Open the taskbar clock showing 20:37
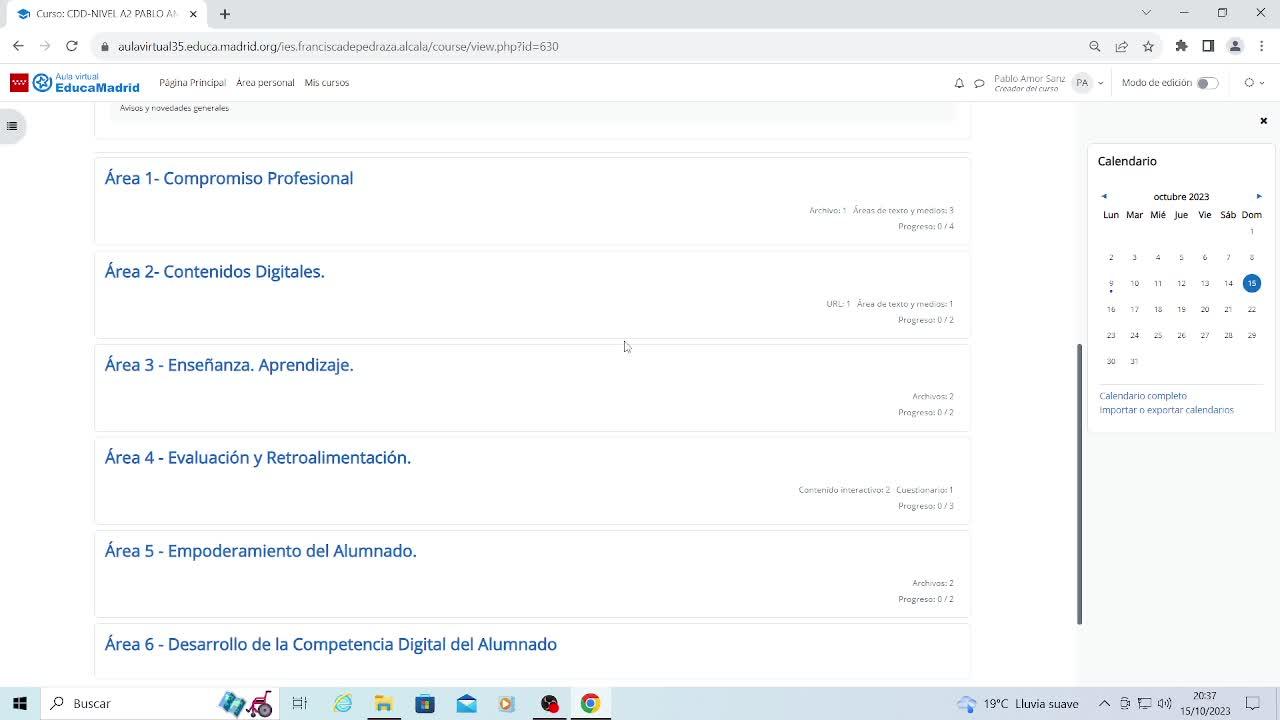 1205,703
